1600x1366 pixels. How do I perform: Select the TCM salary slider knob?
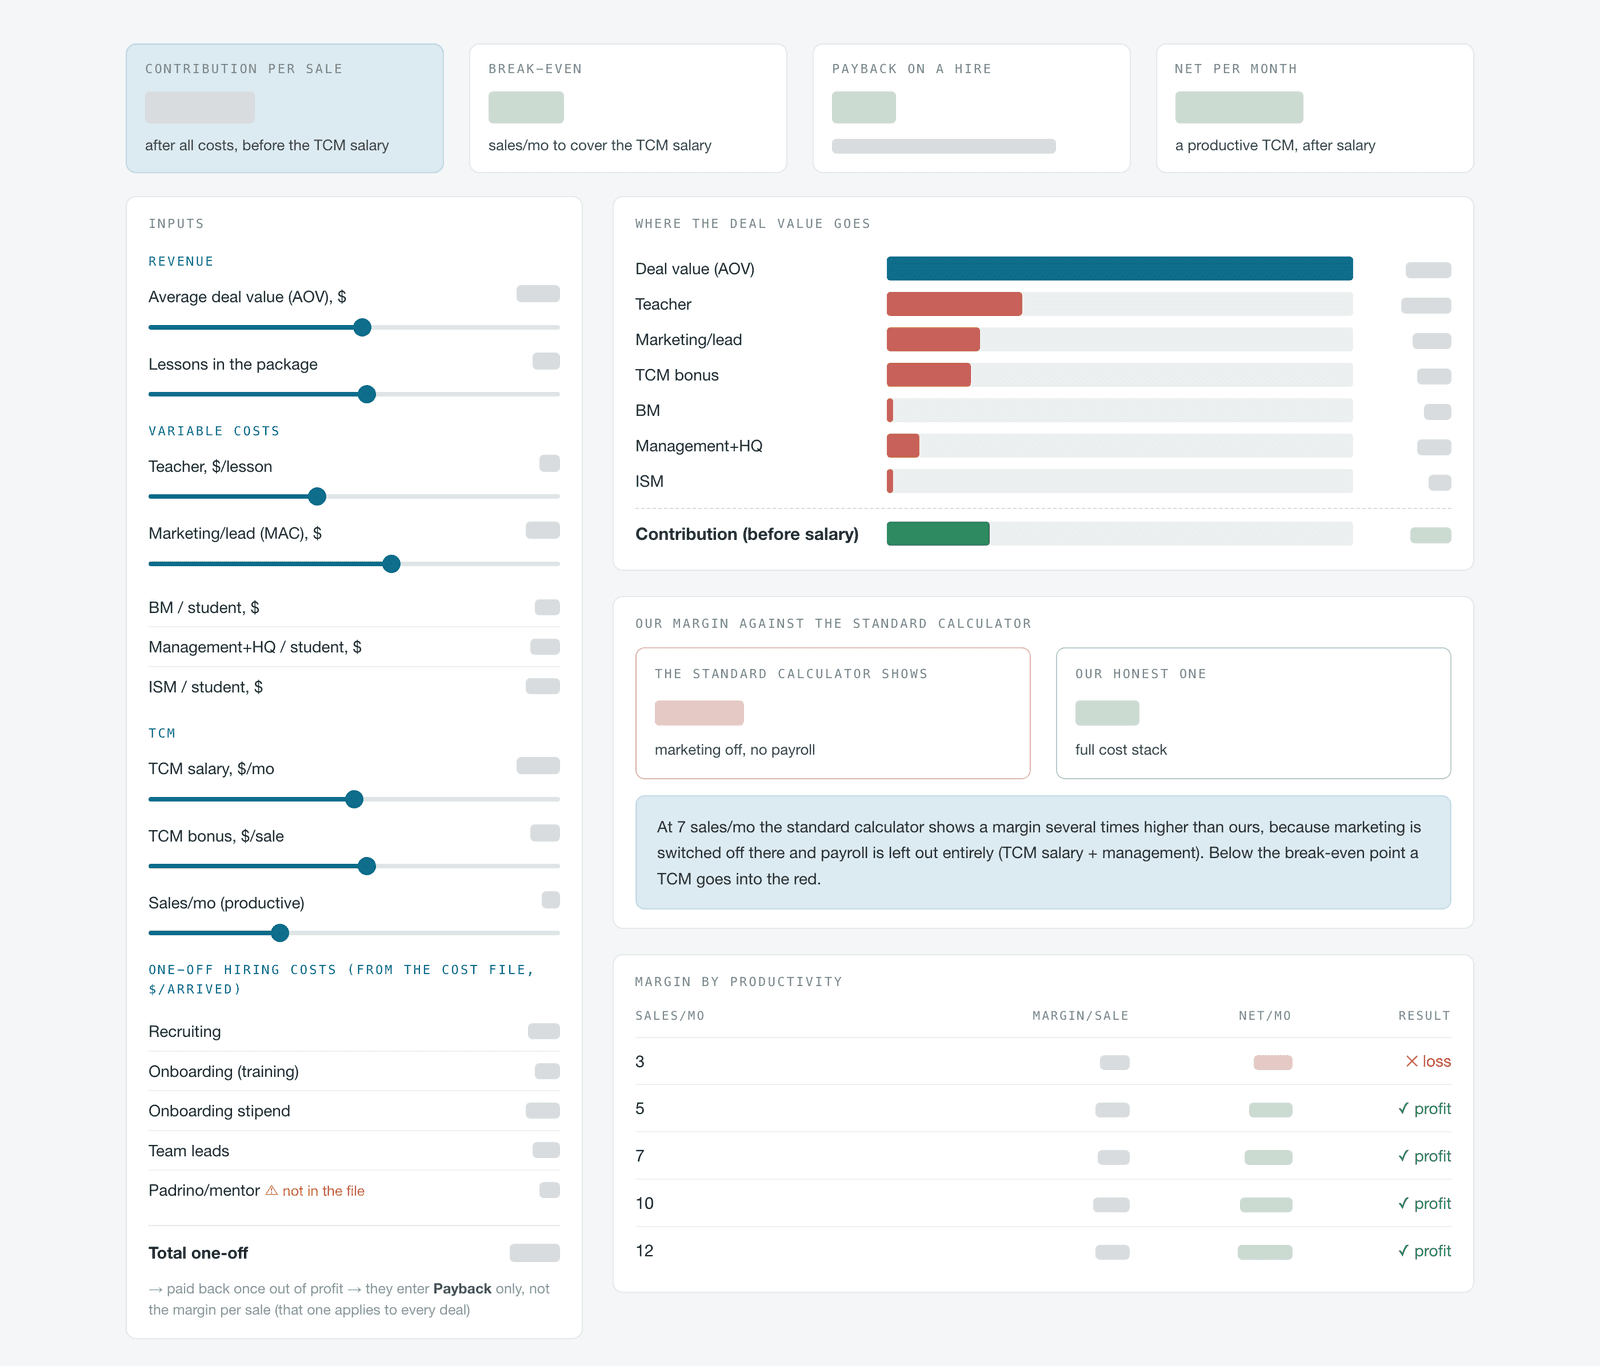pos(354,799)
